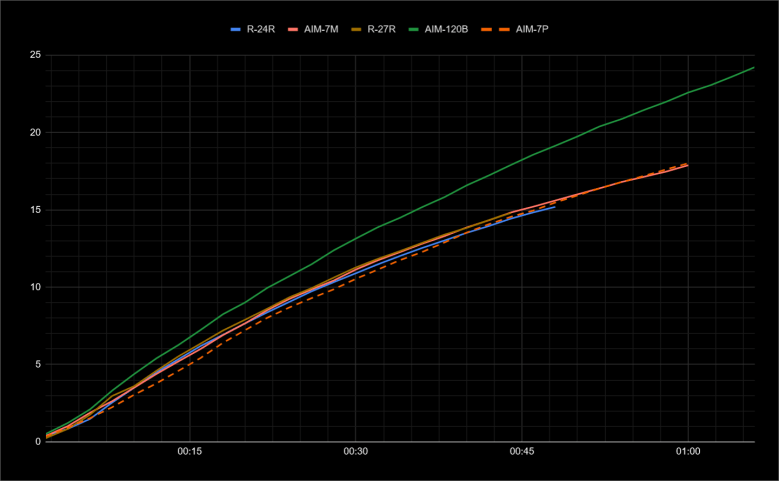This screenshot has width=779, height=481.
Task: Hide the AIM-7M series via legend label
Action: click(323, 30)
